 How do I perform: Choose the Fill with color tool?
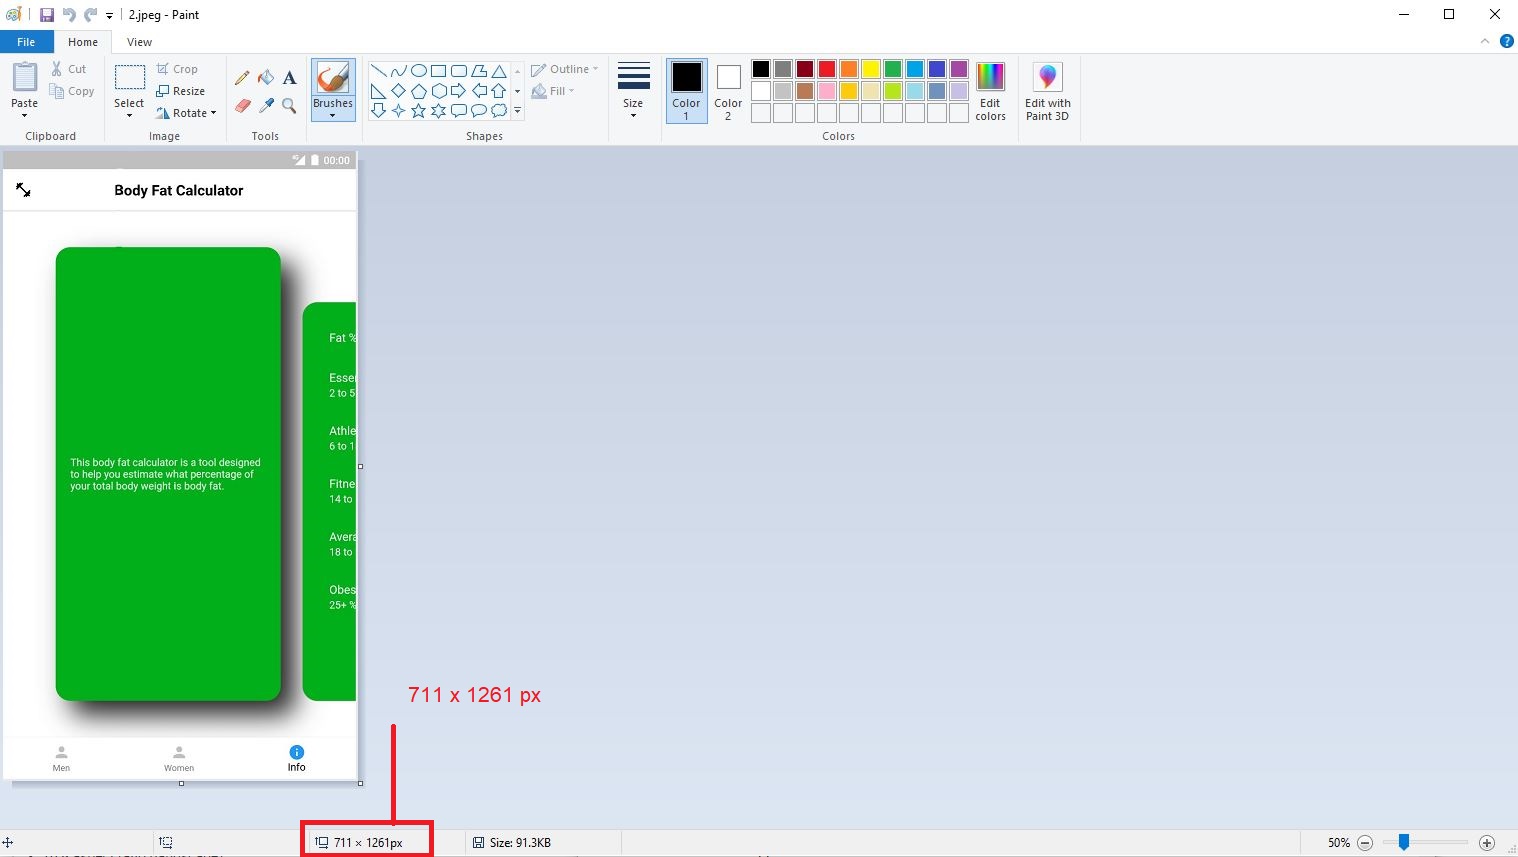pos(265,77)
